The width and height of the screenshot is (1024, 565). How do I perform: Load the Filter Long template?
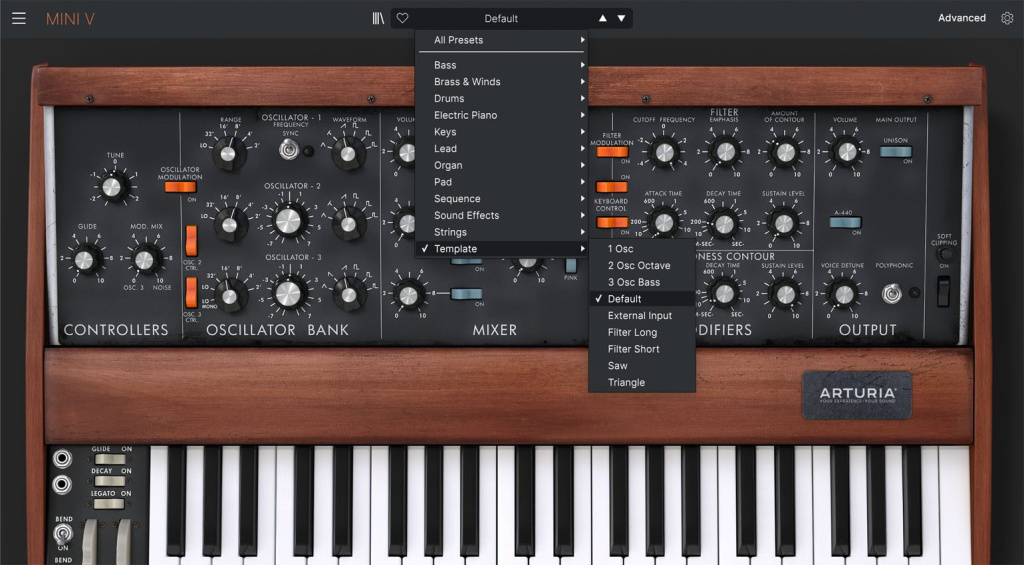[x=642, y=332]
